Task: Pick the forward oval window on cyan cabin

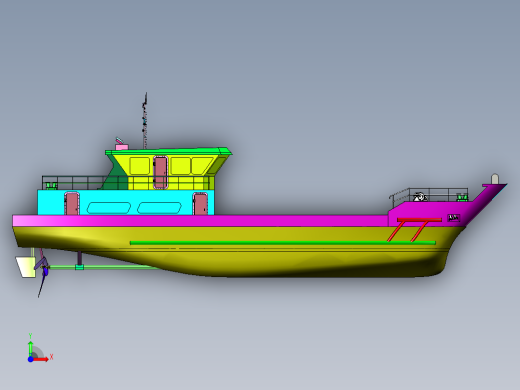Action: (x=159, y=208)
